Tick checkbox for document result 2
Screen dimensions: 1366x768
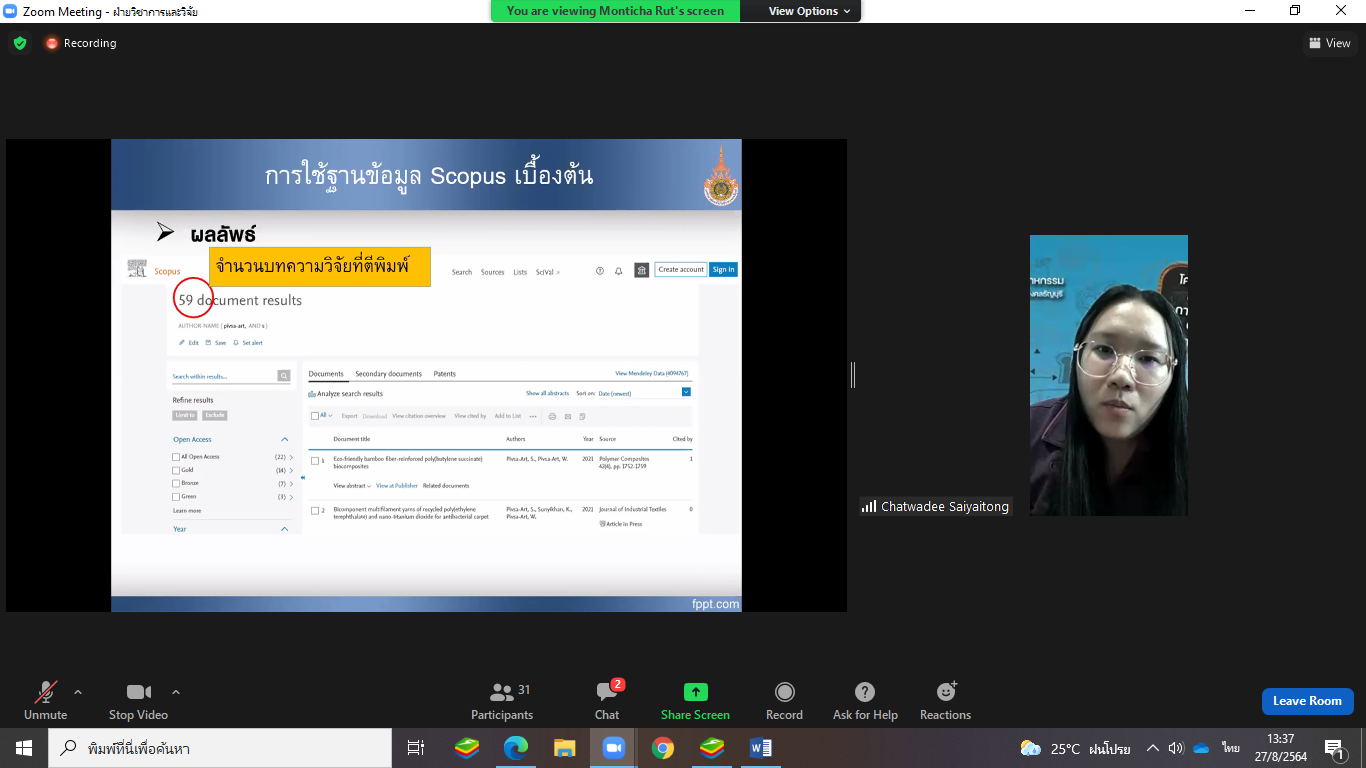(x=314, y=511)
